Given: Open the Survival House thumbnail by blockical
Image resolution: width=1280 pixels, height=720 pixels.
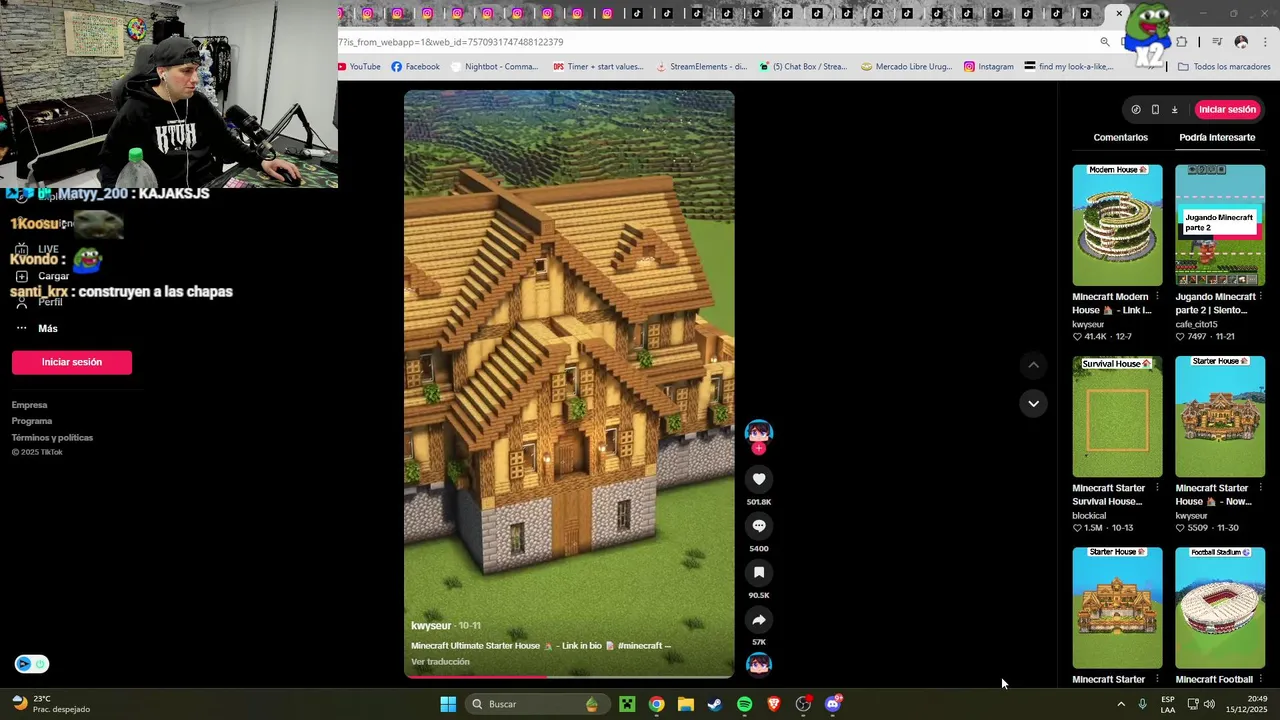Looking at the screenshot, I should coord(1117,416).
